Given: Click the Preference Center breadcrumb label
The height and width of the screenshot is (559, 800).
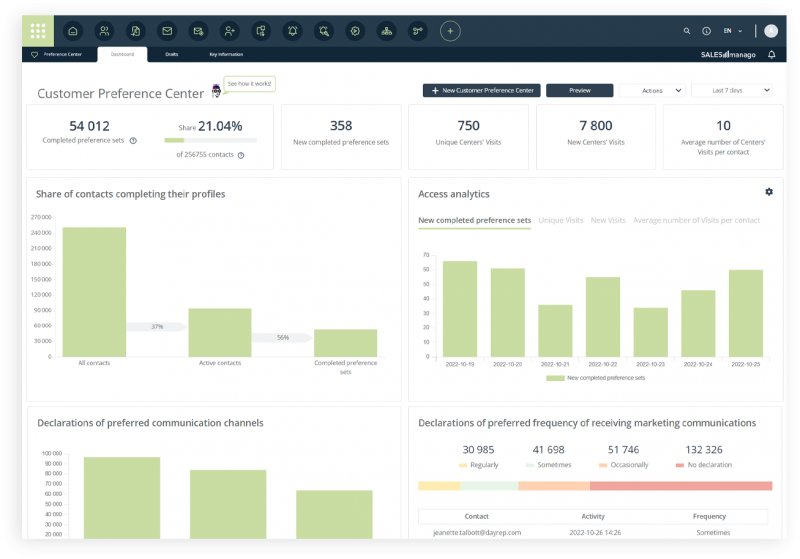Looking at the screenshot, I should coord(63,54).
